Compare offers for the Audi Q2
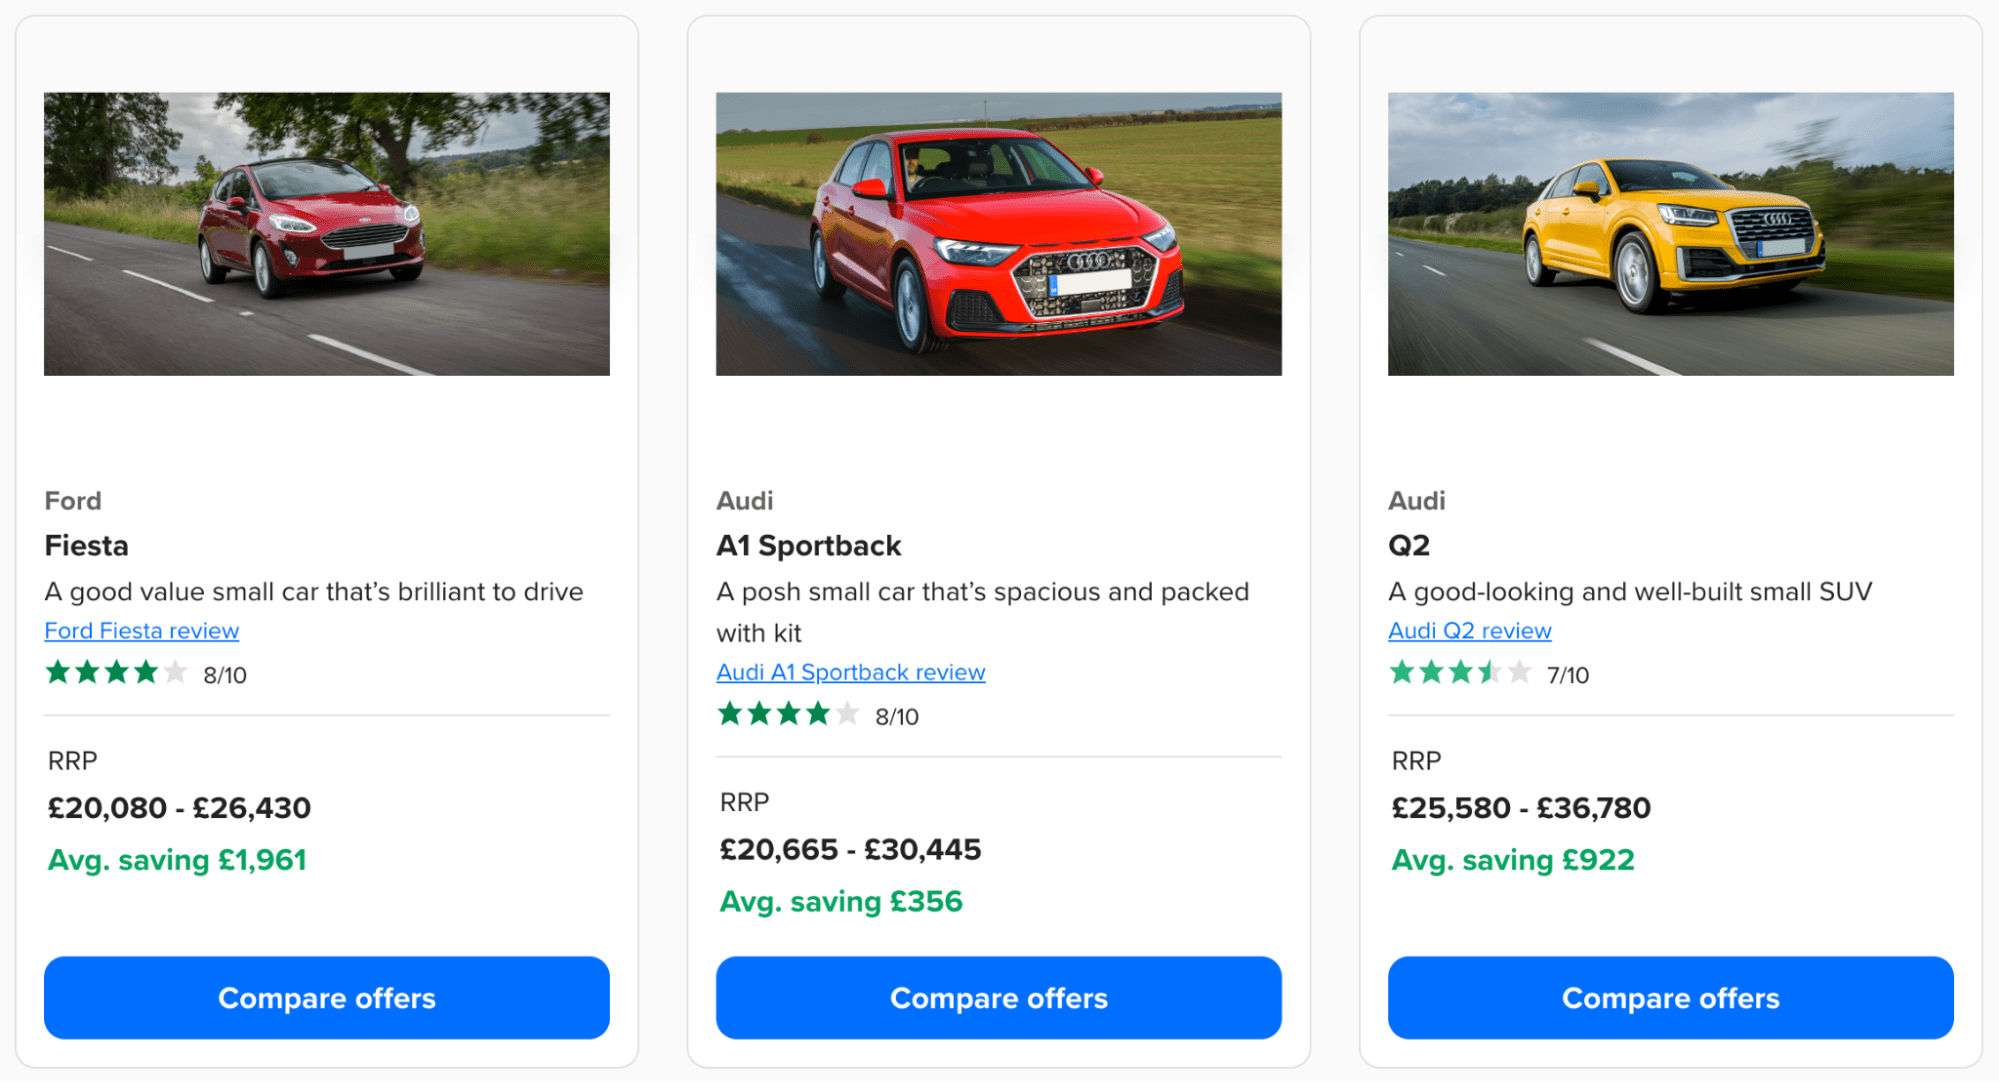 tap(1670, 997)
